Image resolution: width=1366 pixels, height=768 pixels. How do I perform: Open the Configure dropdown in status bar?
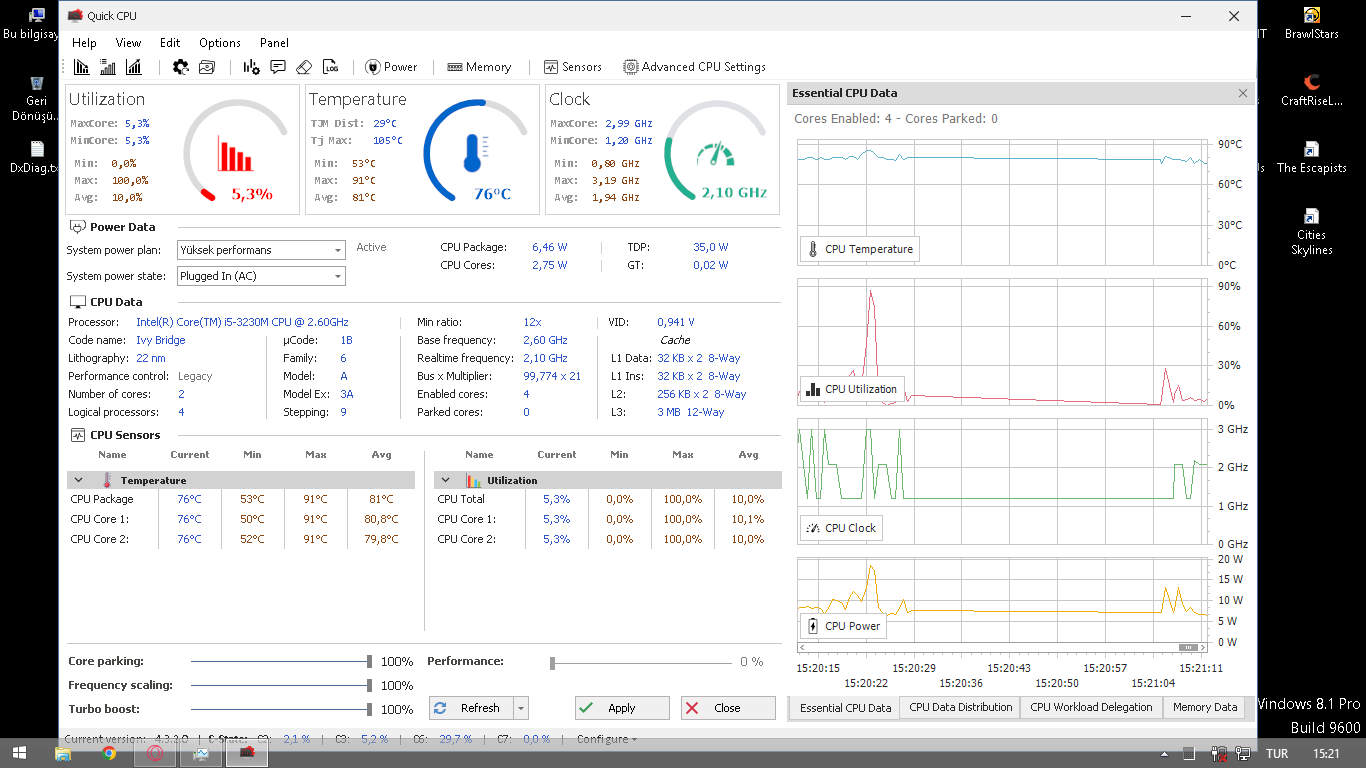[x=606, y=739]
